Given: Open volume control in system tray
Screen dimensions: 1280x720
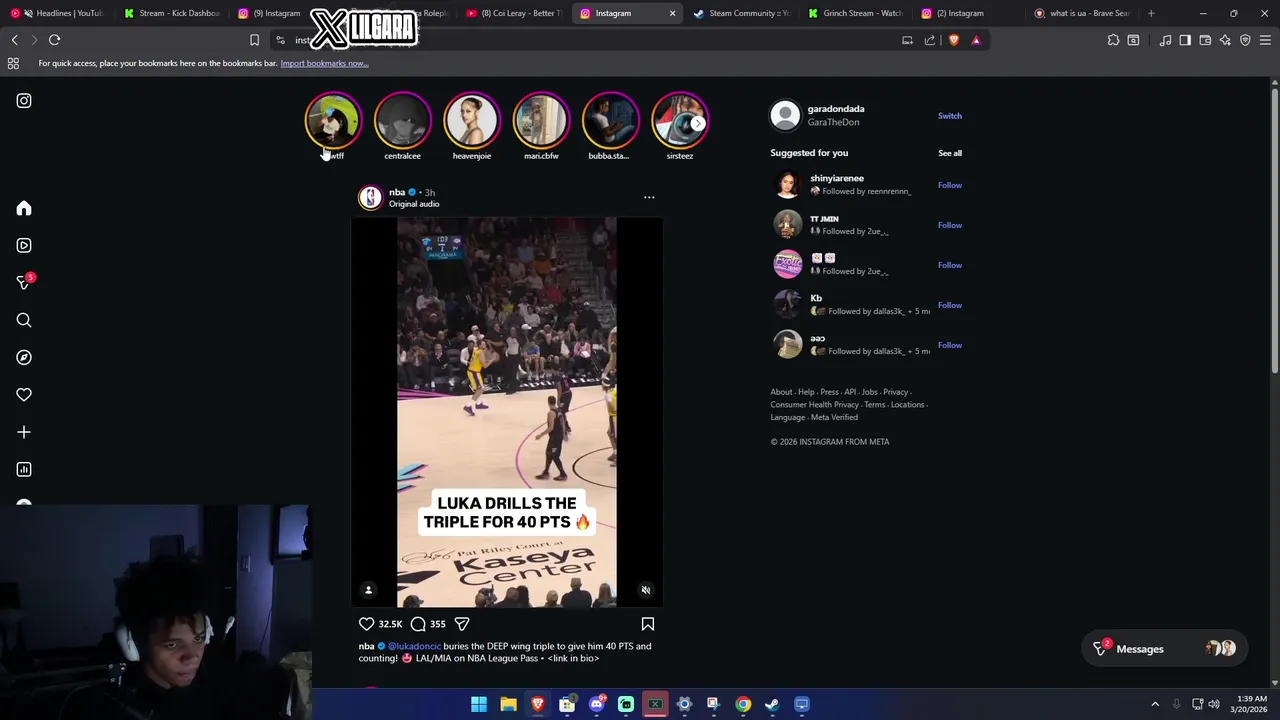Looking at the screenshot, I should coord(1214,704).
